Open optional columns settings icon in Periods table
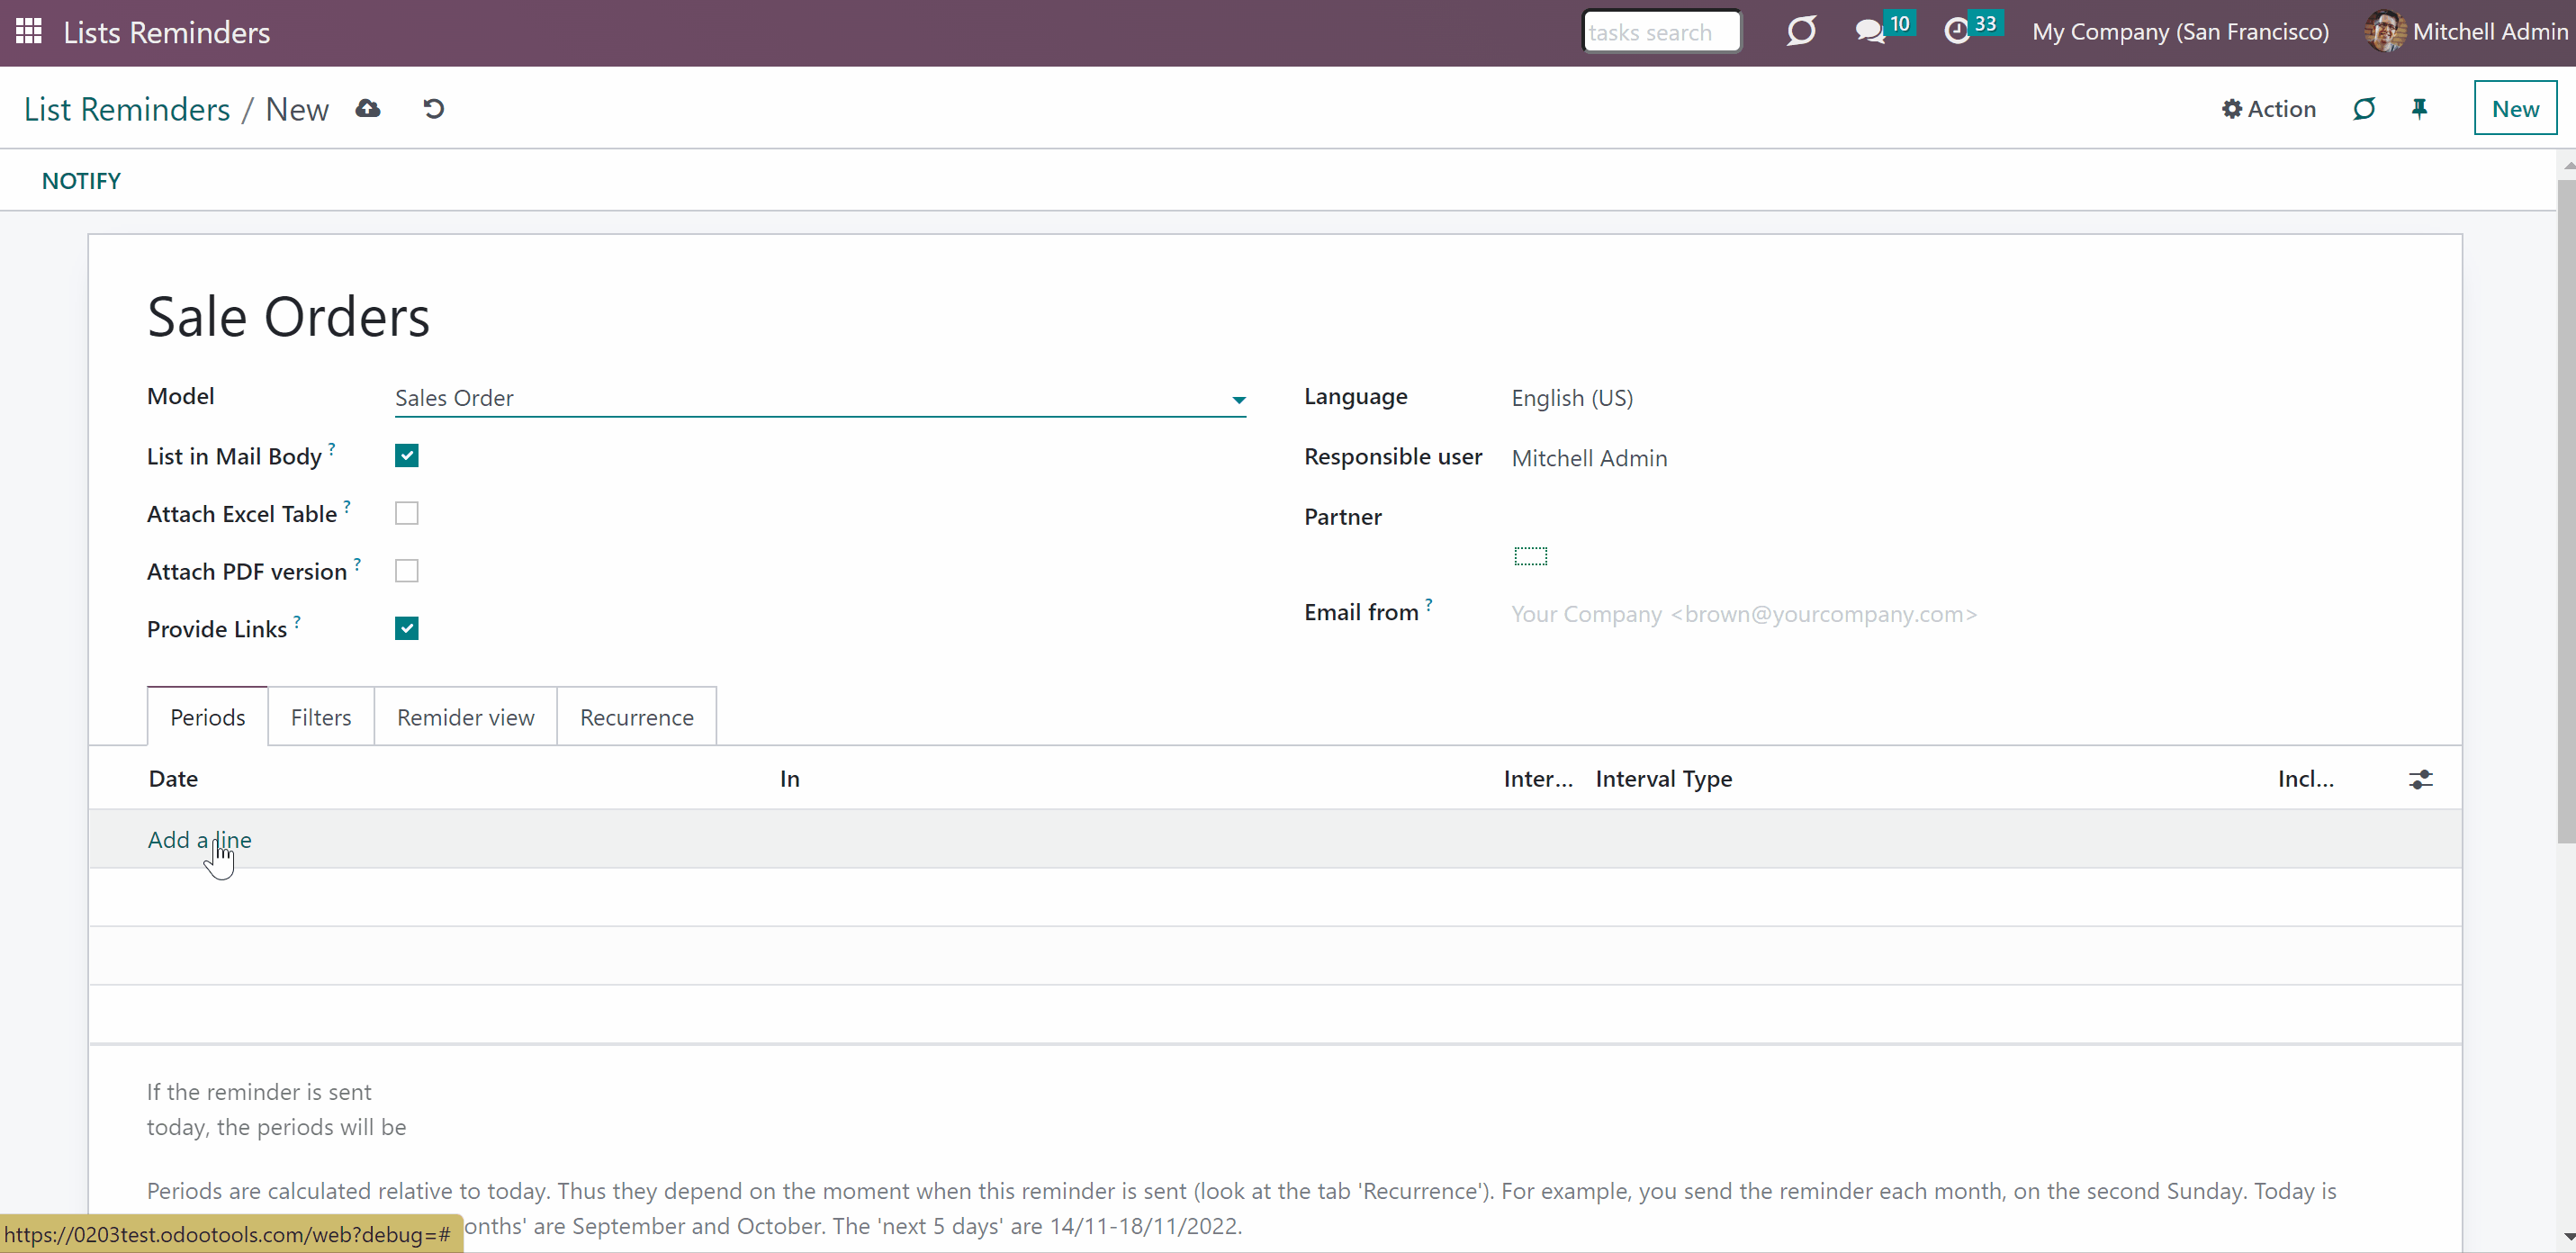This screenshot has height=1253, width=2576. click(2420, 779)
